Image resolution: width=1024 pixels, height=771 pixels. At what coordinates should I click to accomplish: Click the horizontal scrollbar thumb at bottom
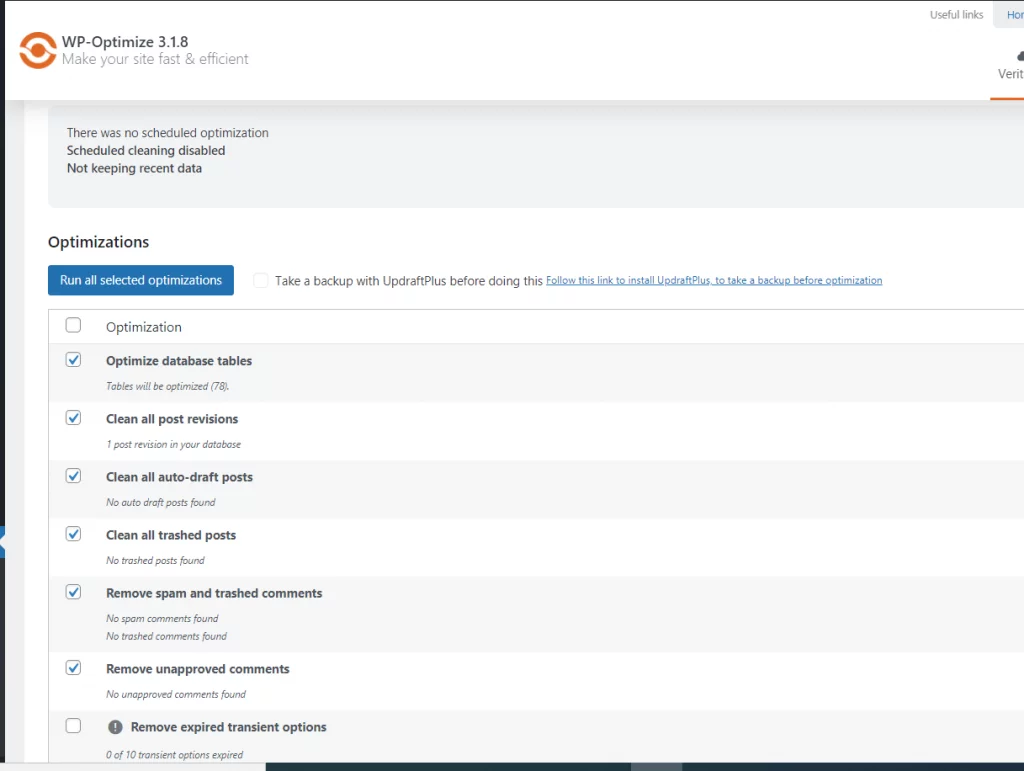coord(656,766)
